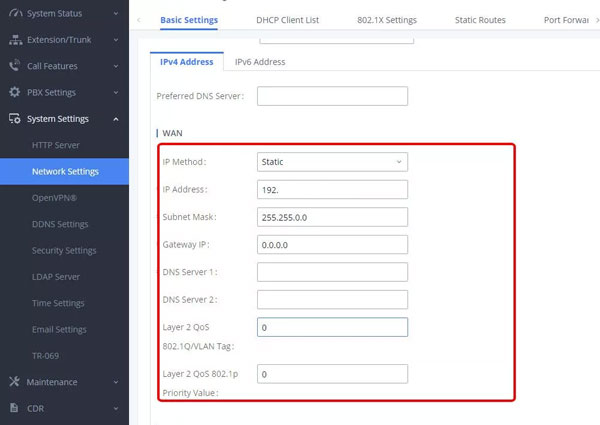Select the IPv6 Address tab
This screenshot has width=600, height=425.
260,62
